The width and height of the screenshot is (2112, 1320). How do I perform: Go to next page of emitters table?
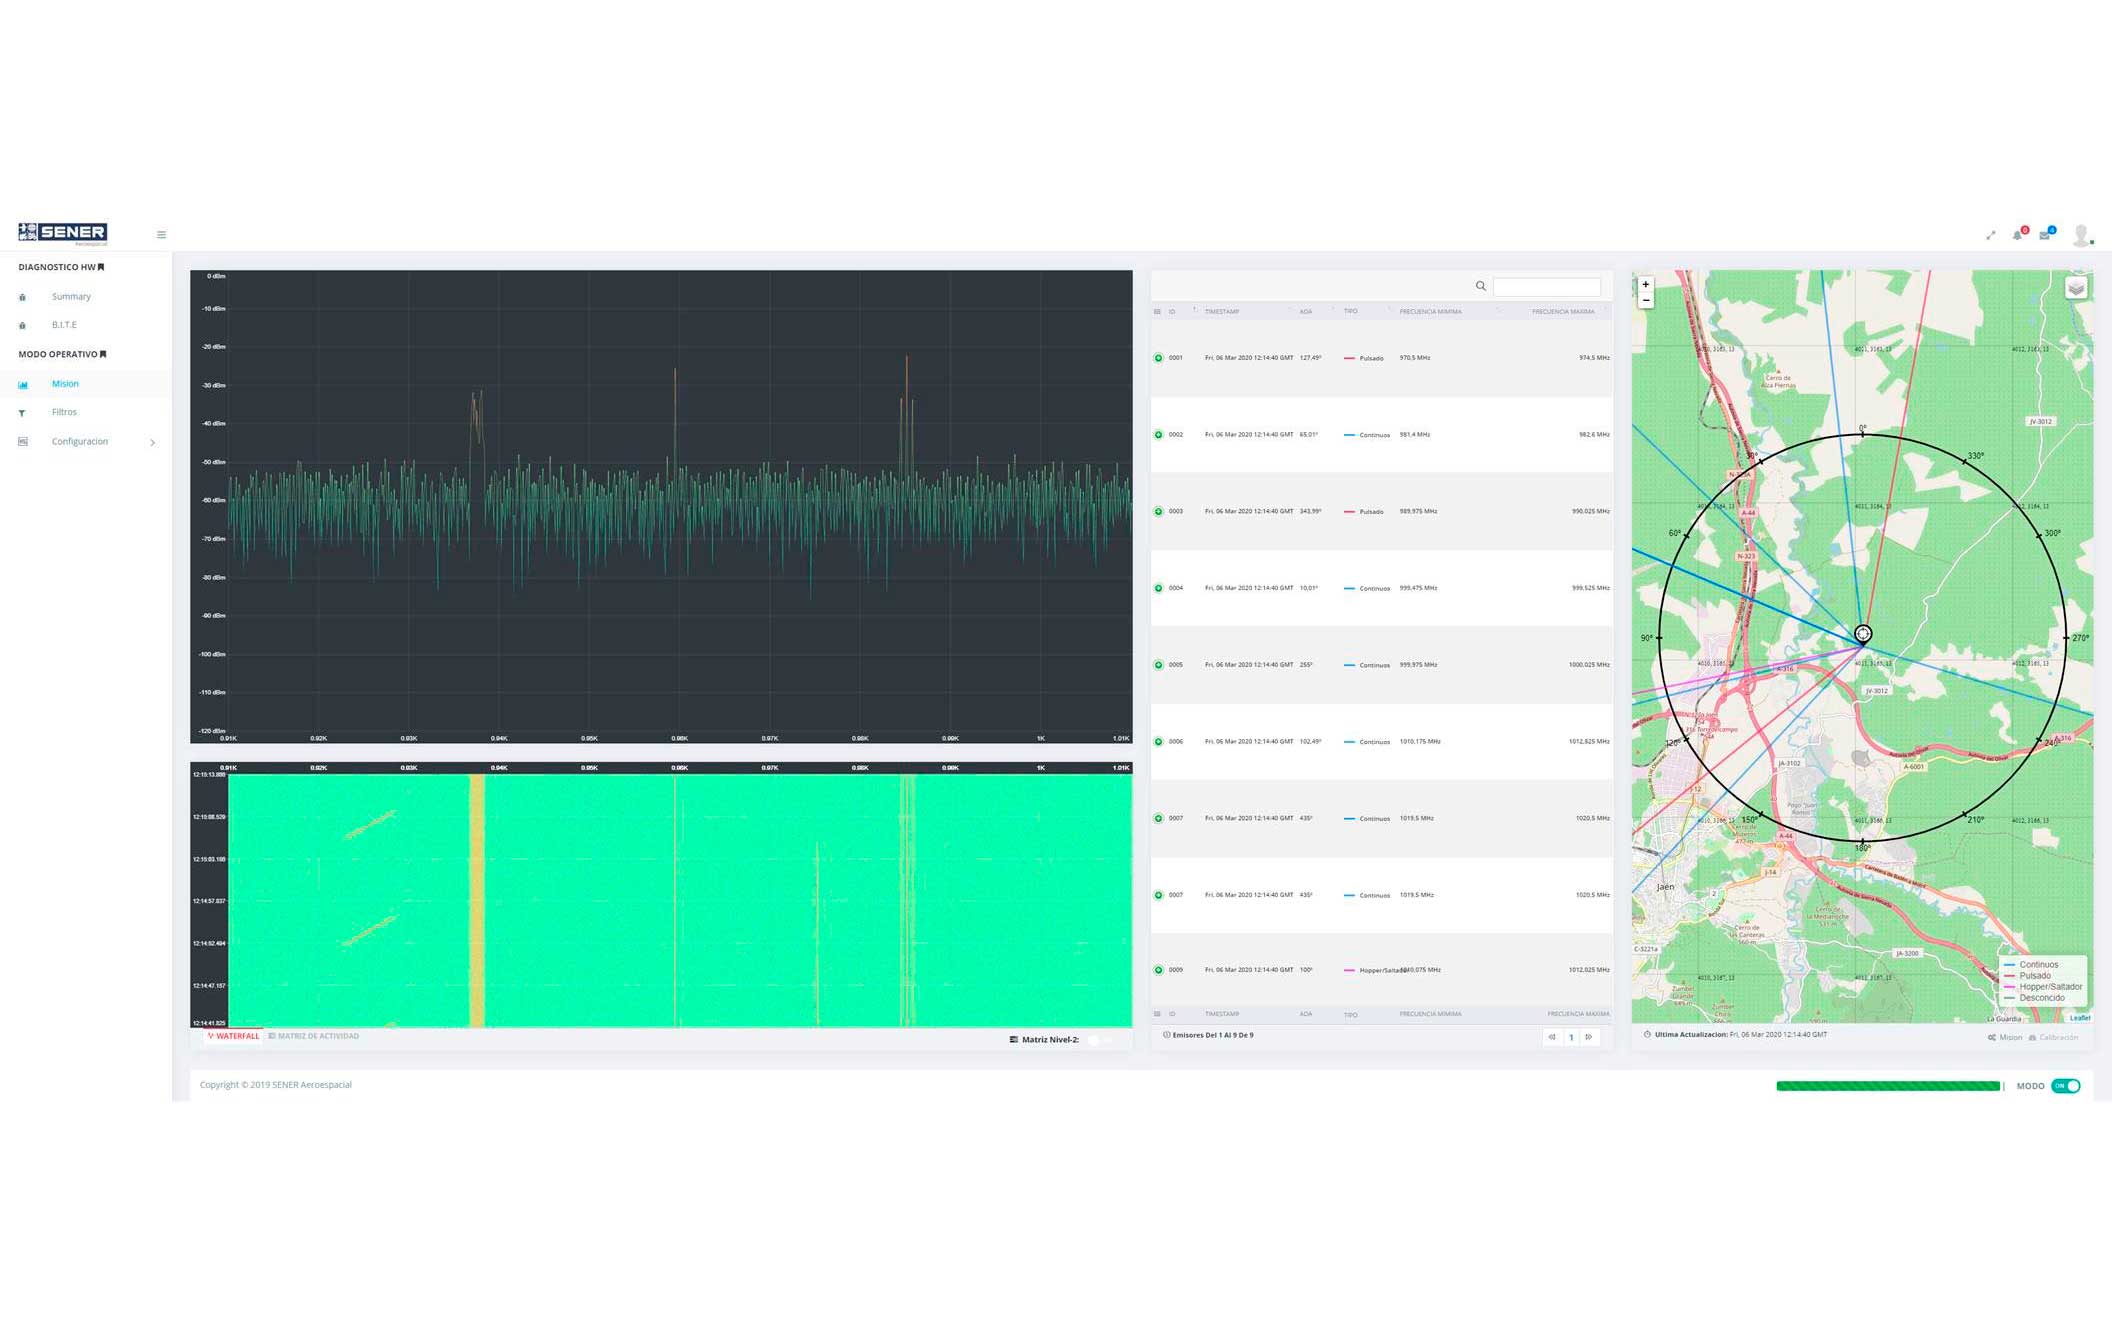[x=1589, y=1037]
